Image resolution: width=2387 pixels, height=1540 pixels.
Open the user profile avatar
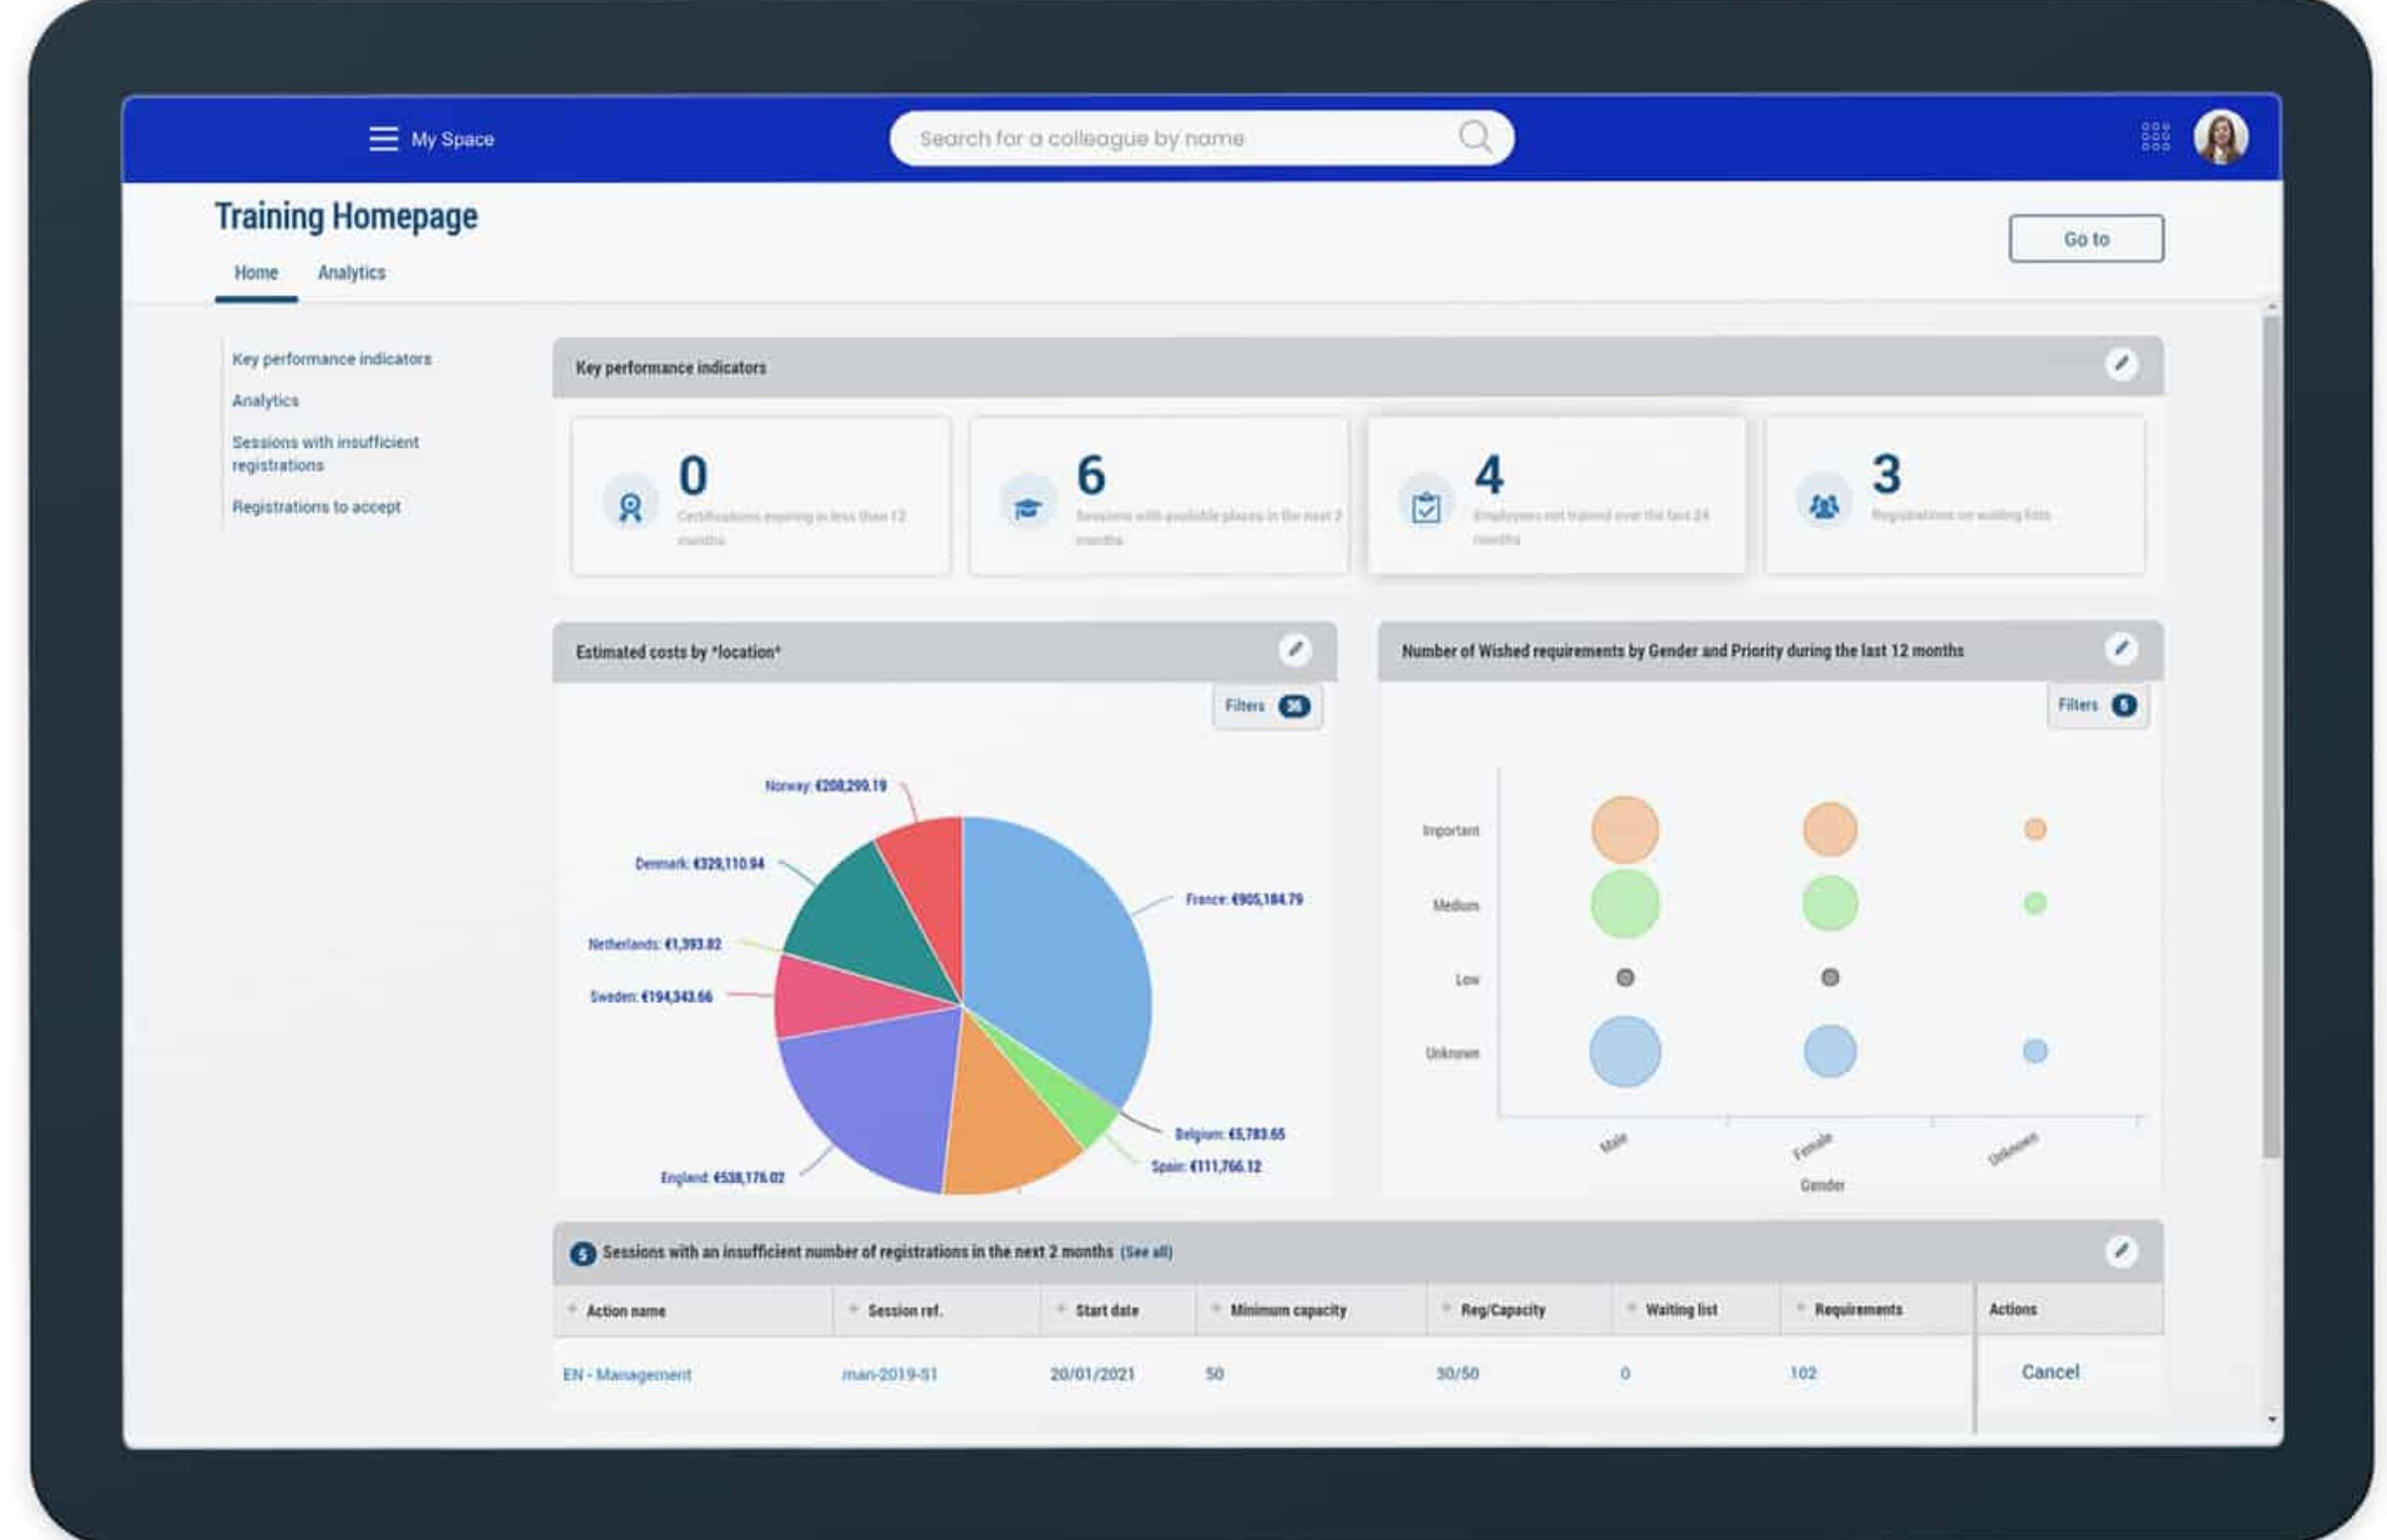pos(2220,137)
